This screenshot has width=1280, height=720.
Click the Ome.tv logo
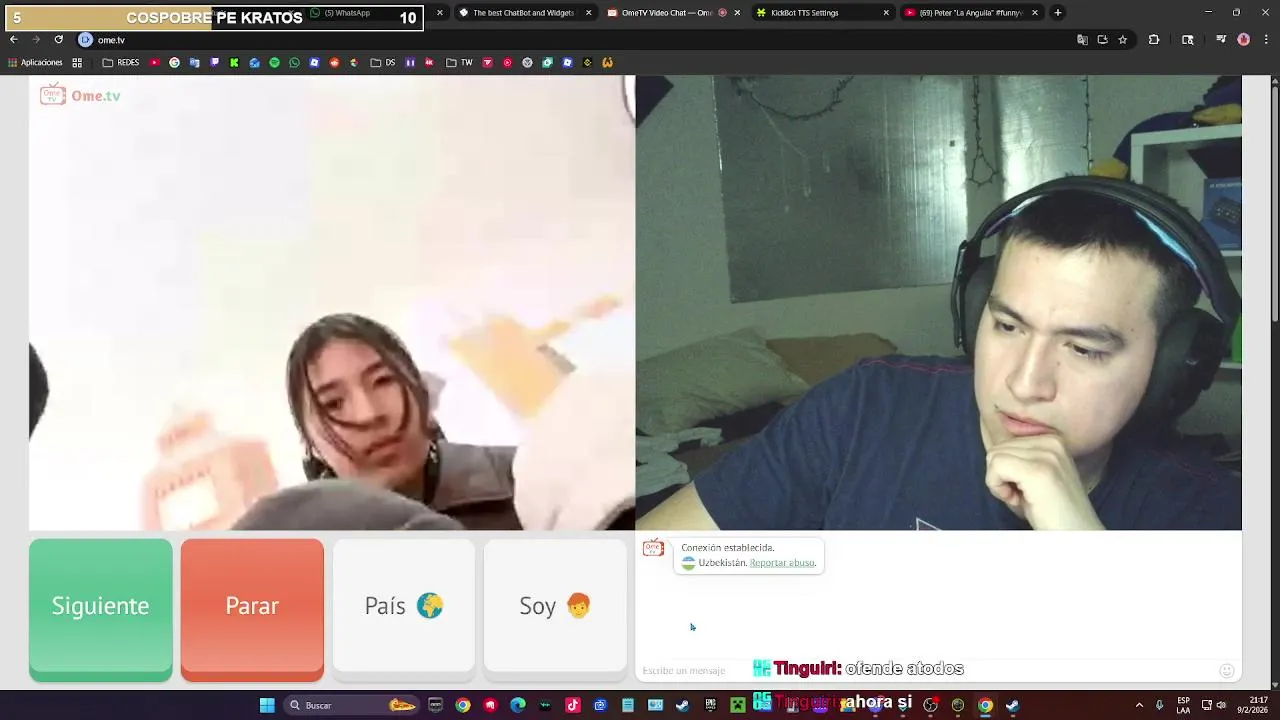click(80, 96)
